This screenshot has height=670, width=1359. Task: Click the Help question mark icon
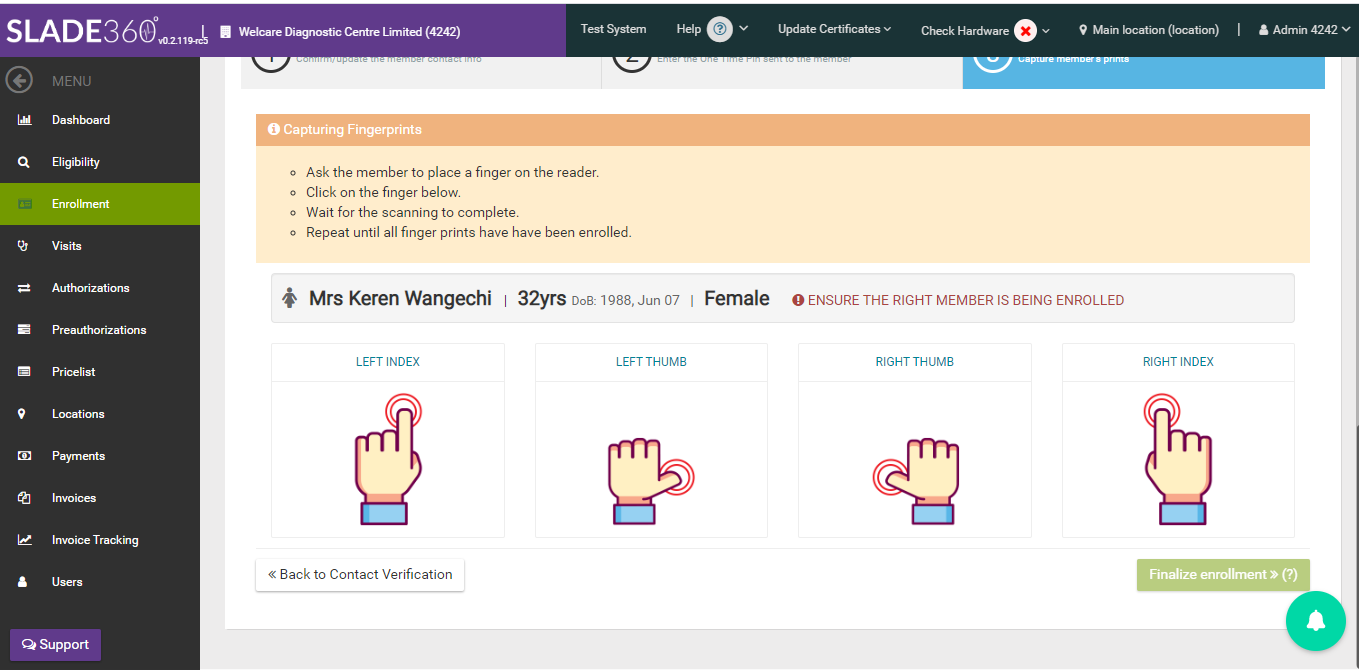click(x=719, y=29)
